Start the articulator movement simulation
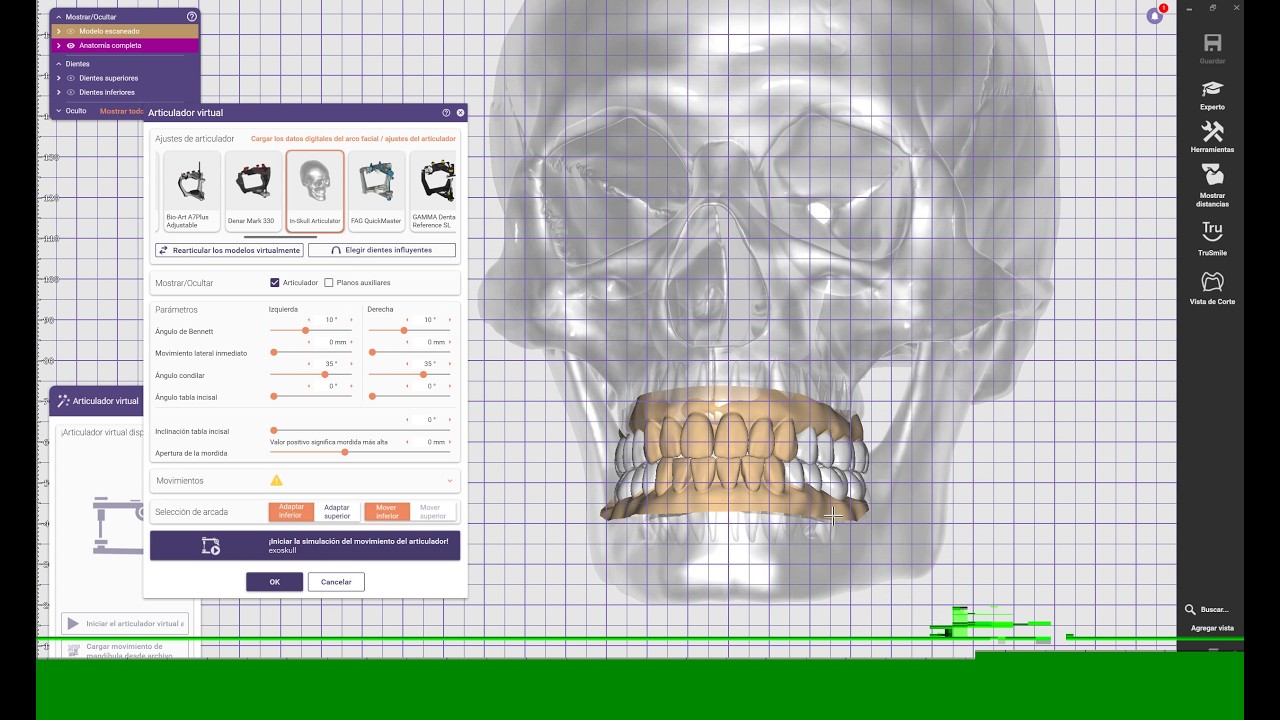The height and width of the screenshot is (720, 1280). [x=305, y=545]
